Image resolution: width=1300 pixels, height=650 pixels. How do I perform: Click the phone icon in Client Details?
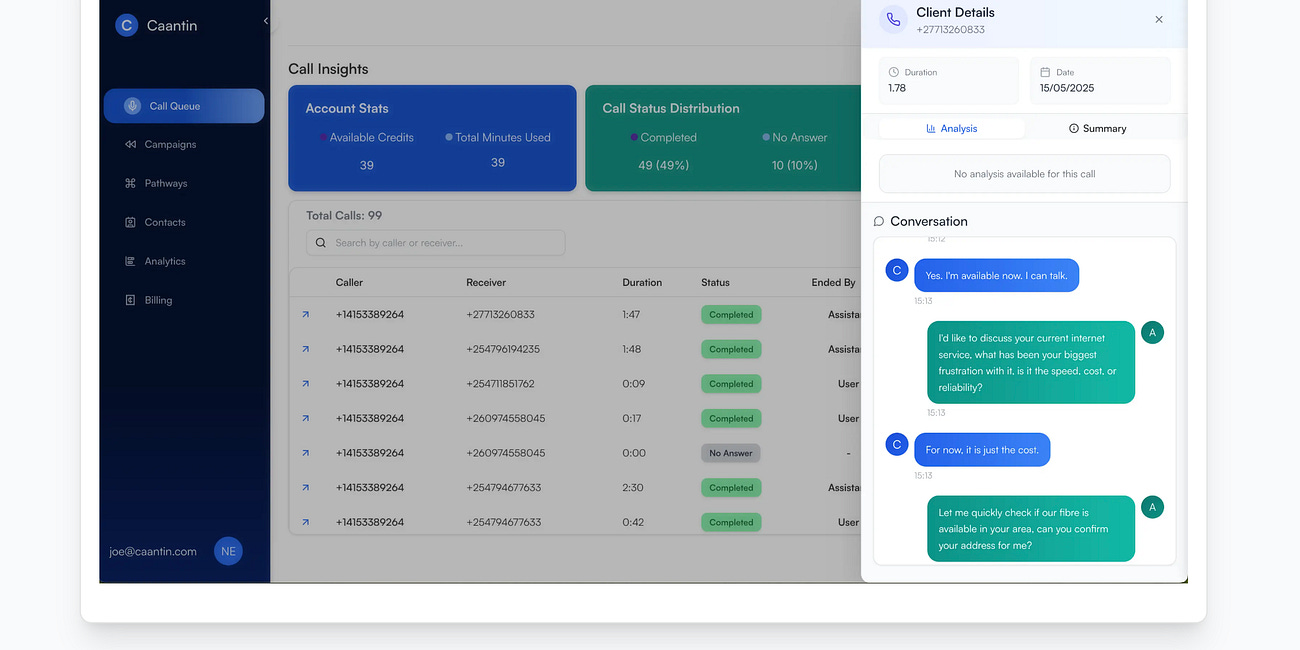coord(893,20)
